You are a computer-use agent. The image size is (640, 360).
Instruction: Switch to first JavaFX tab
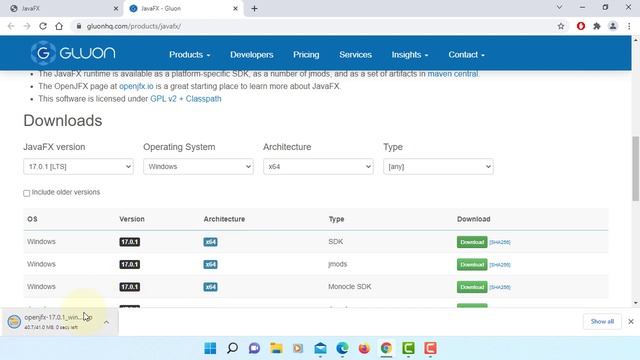click(x=61, y=8)
